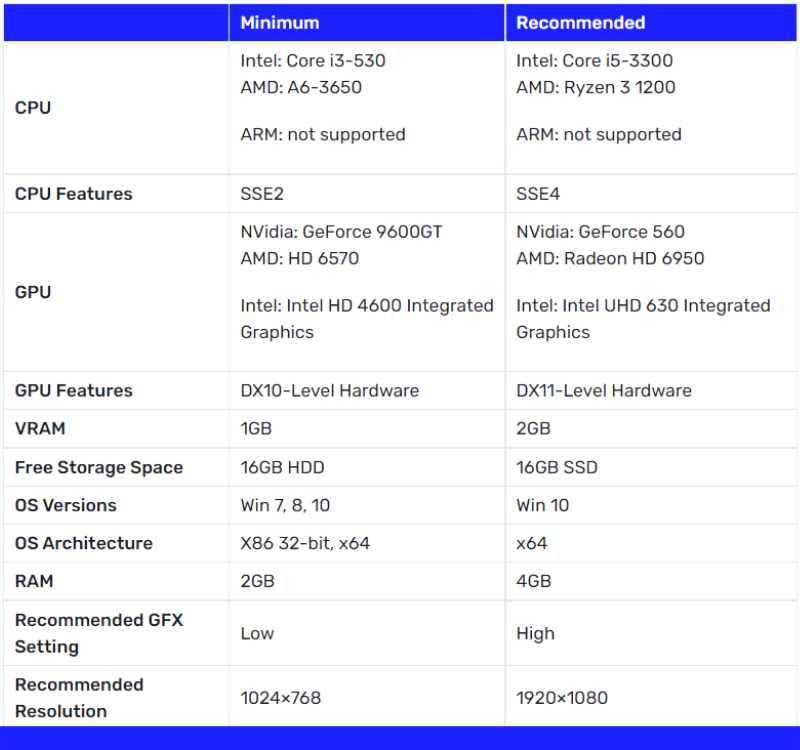800x750 pixels.
Task: Click Intel: Core i5-3300 text
Action: click(594, 61)
